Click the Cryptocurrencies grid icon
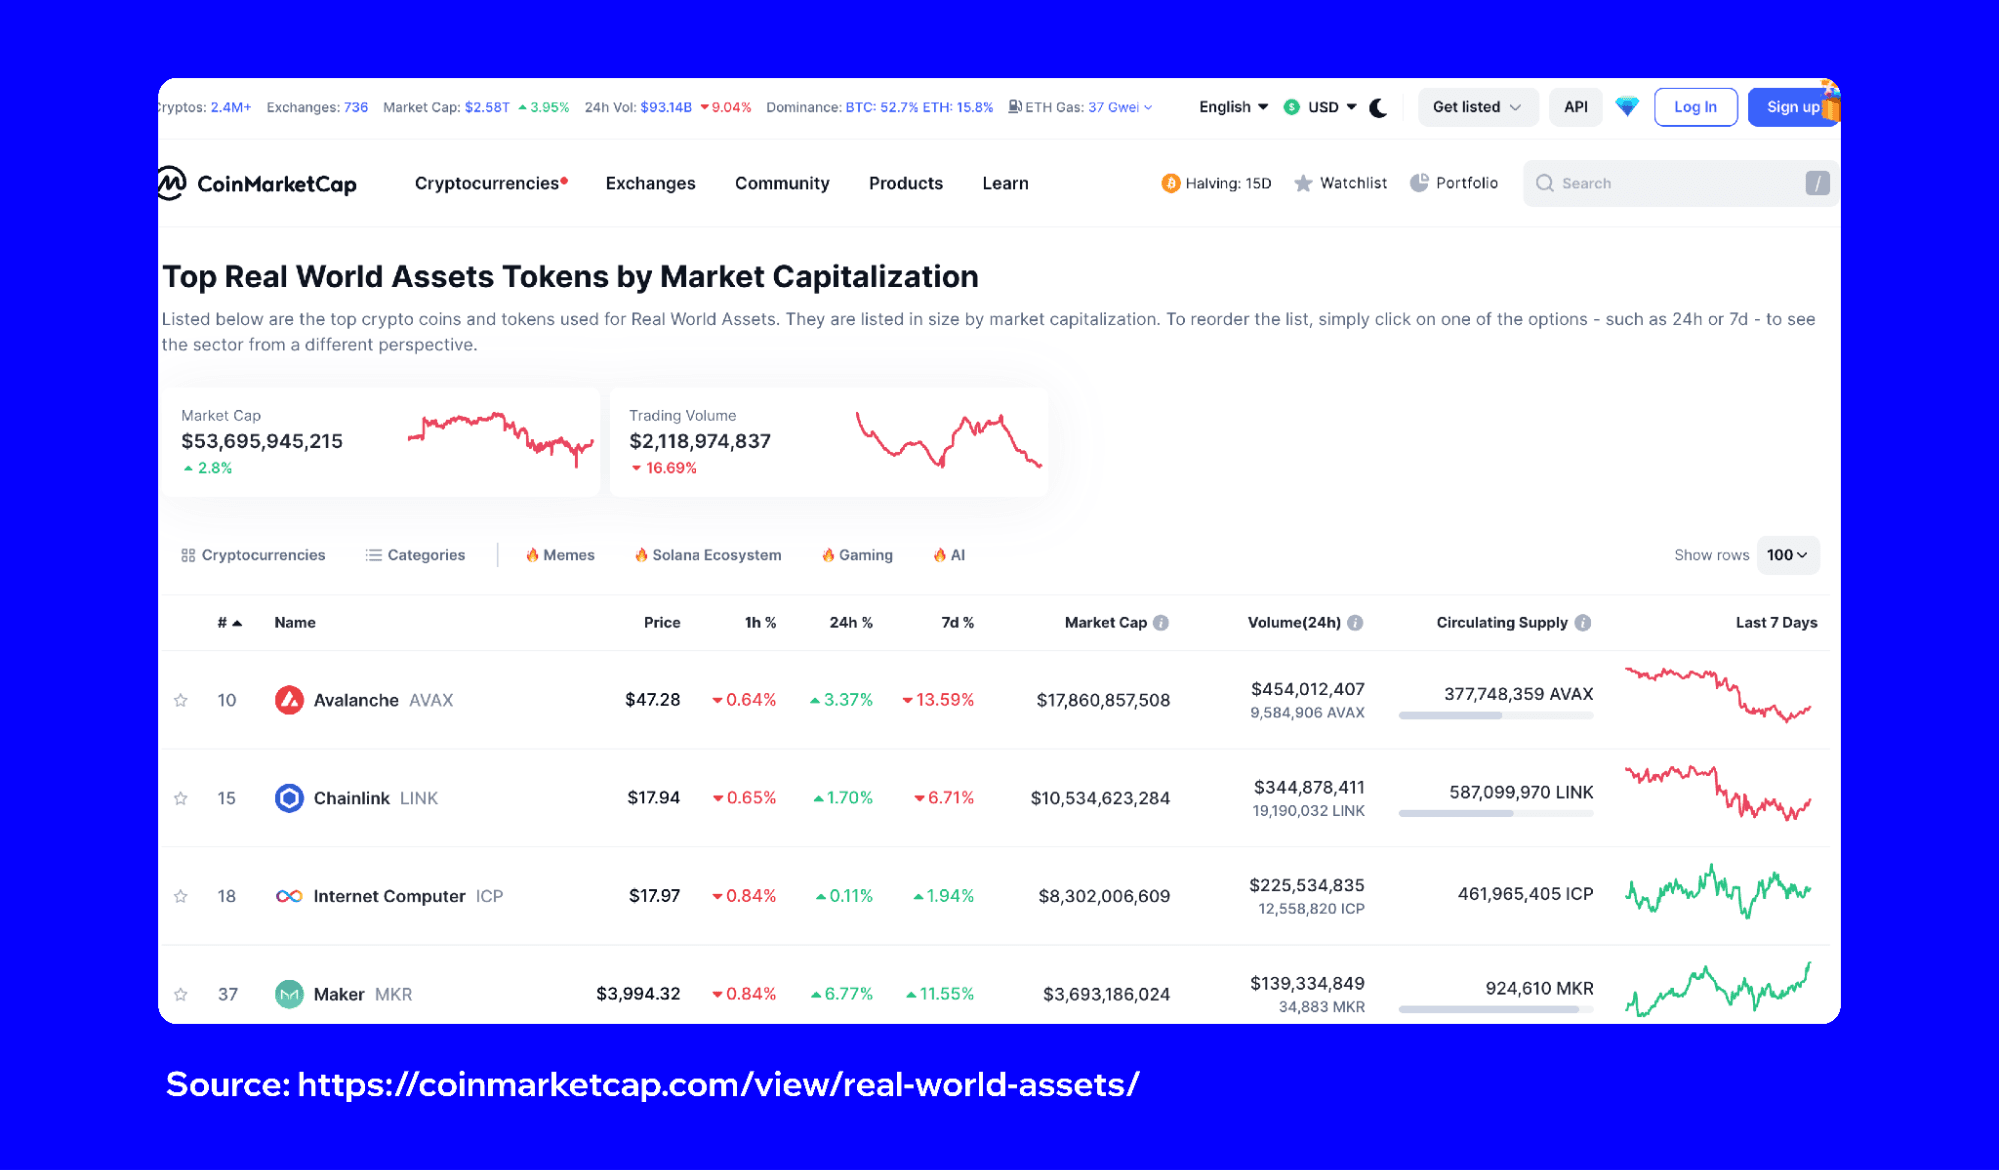Screen dimensions: 1999x1171 coord(188,555)
